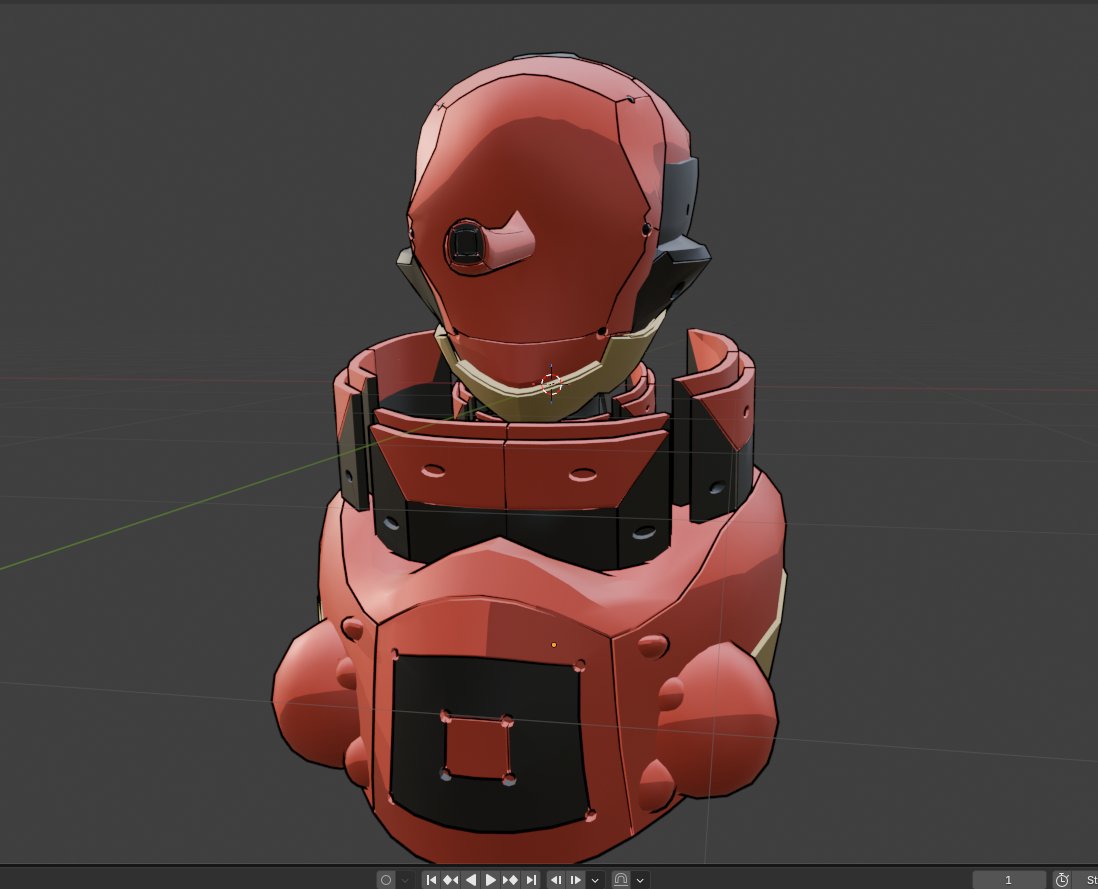Open the dropdown beside the frame step buttons
The image size is (1098, 889).
[x=594, y=879]
